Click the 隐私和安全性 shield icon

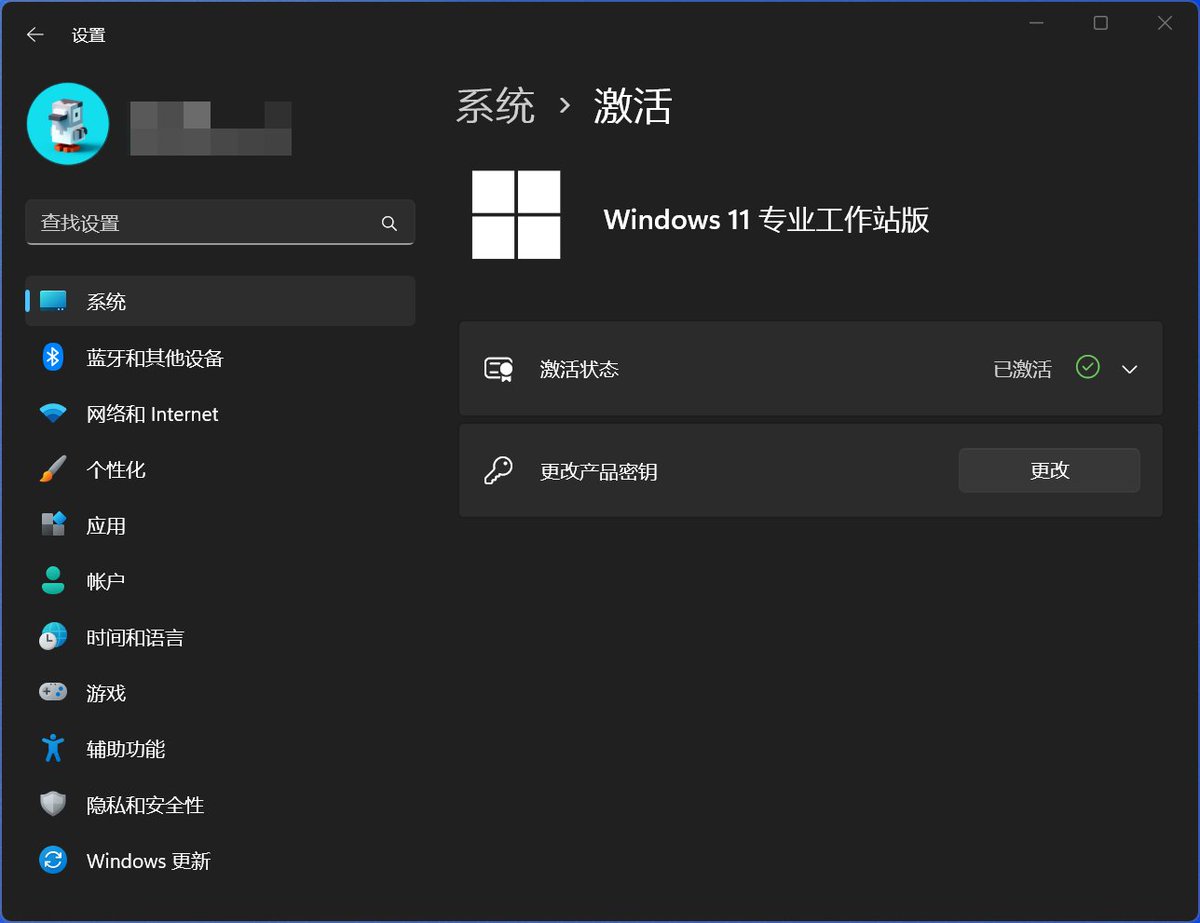pyautogui.click(x=53, y=804)
